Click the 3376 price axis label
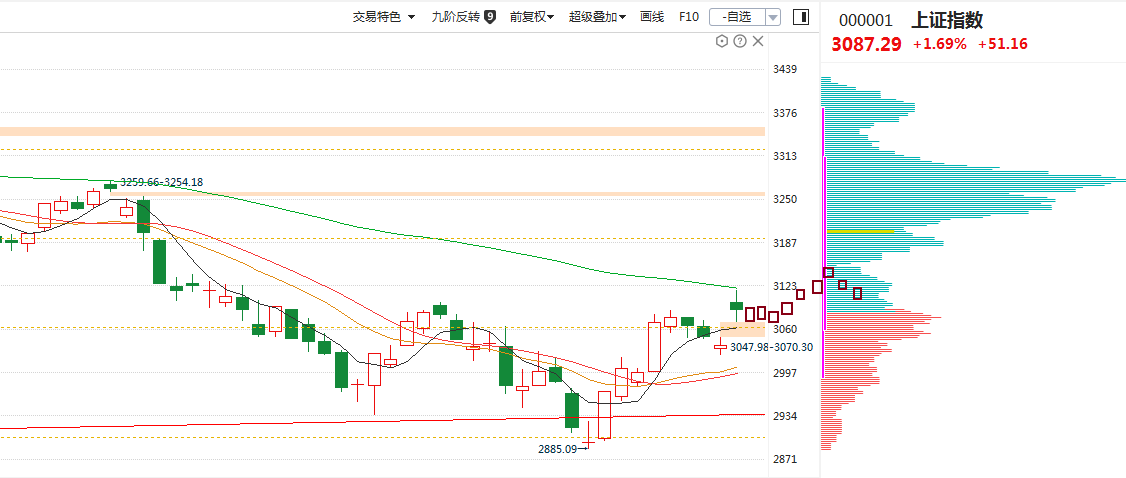Screen dimensions: 1126x478 pyautogui.click(x=785, y=113)
